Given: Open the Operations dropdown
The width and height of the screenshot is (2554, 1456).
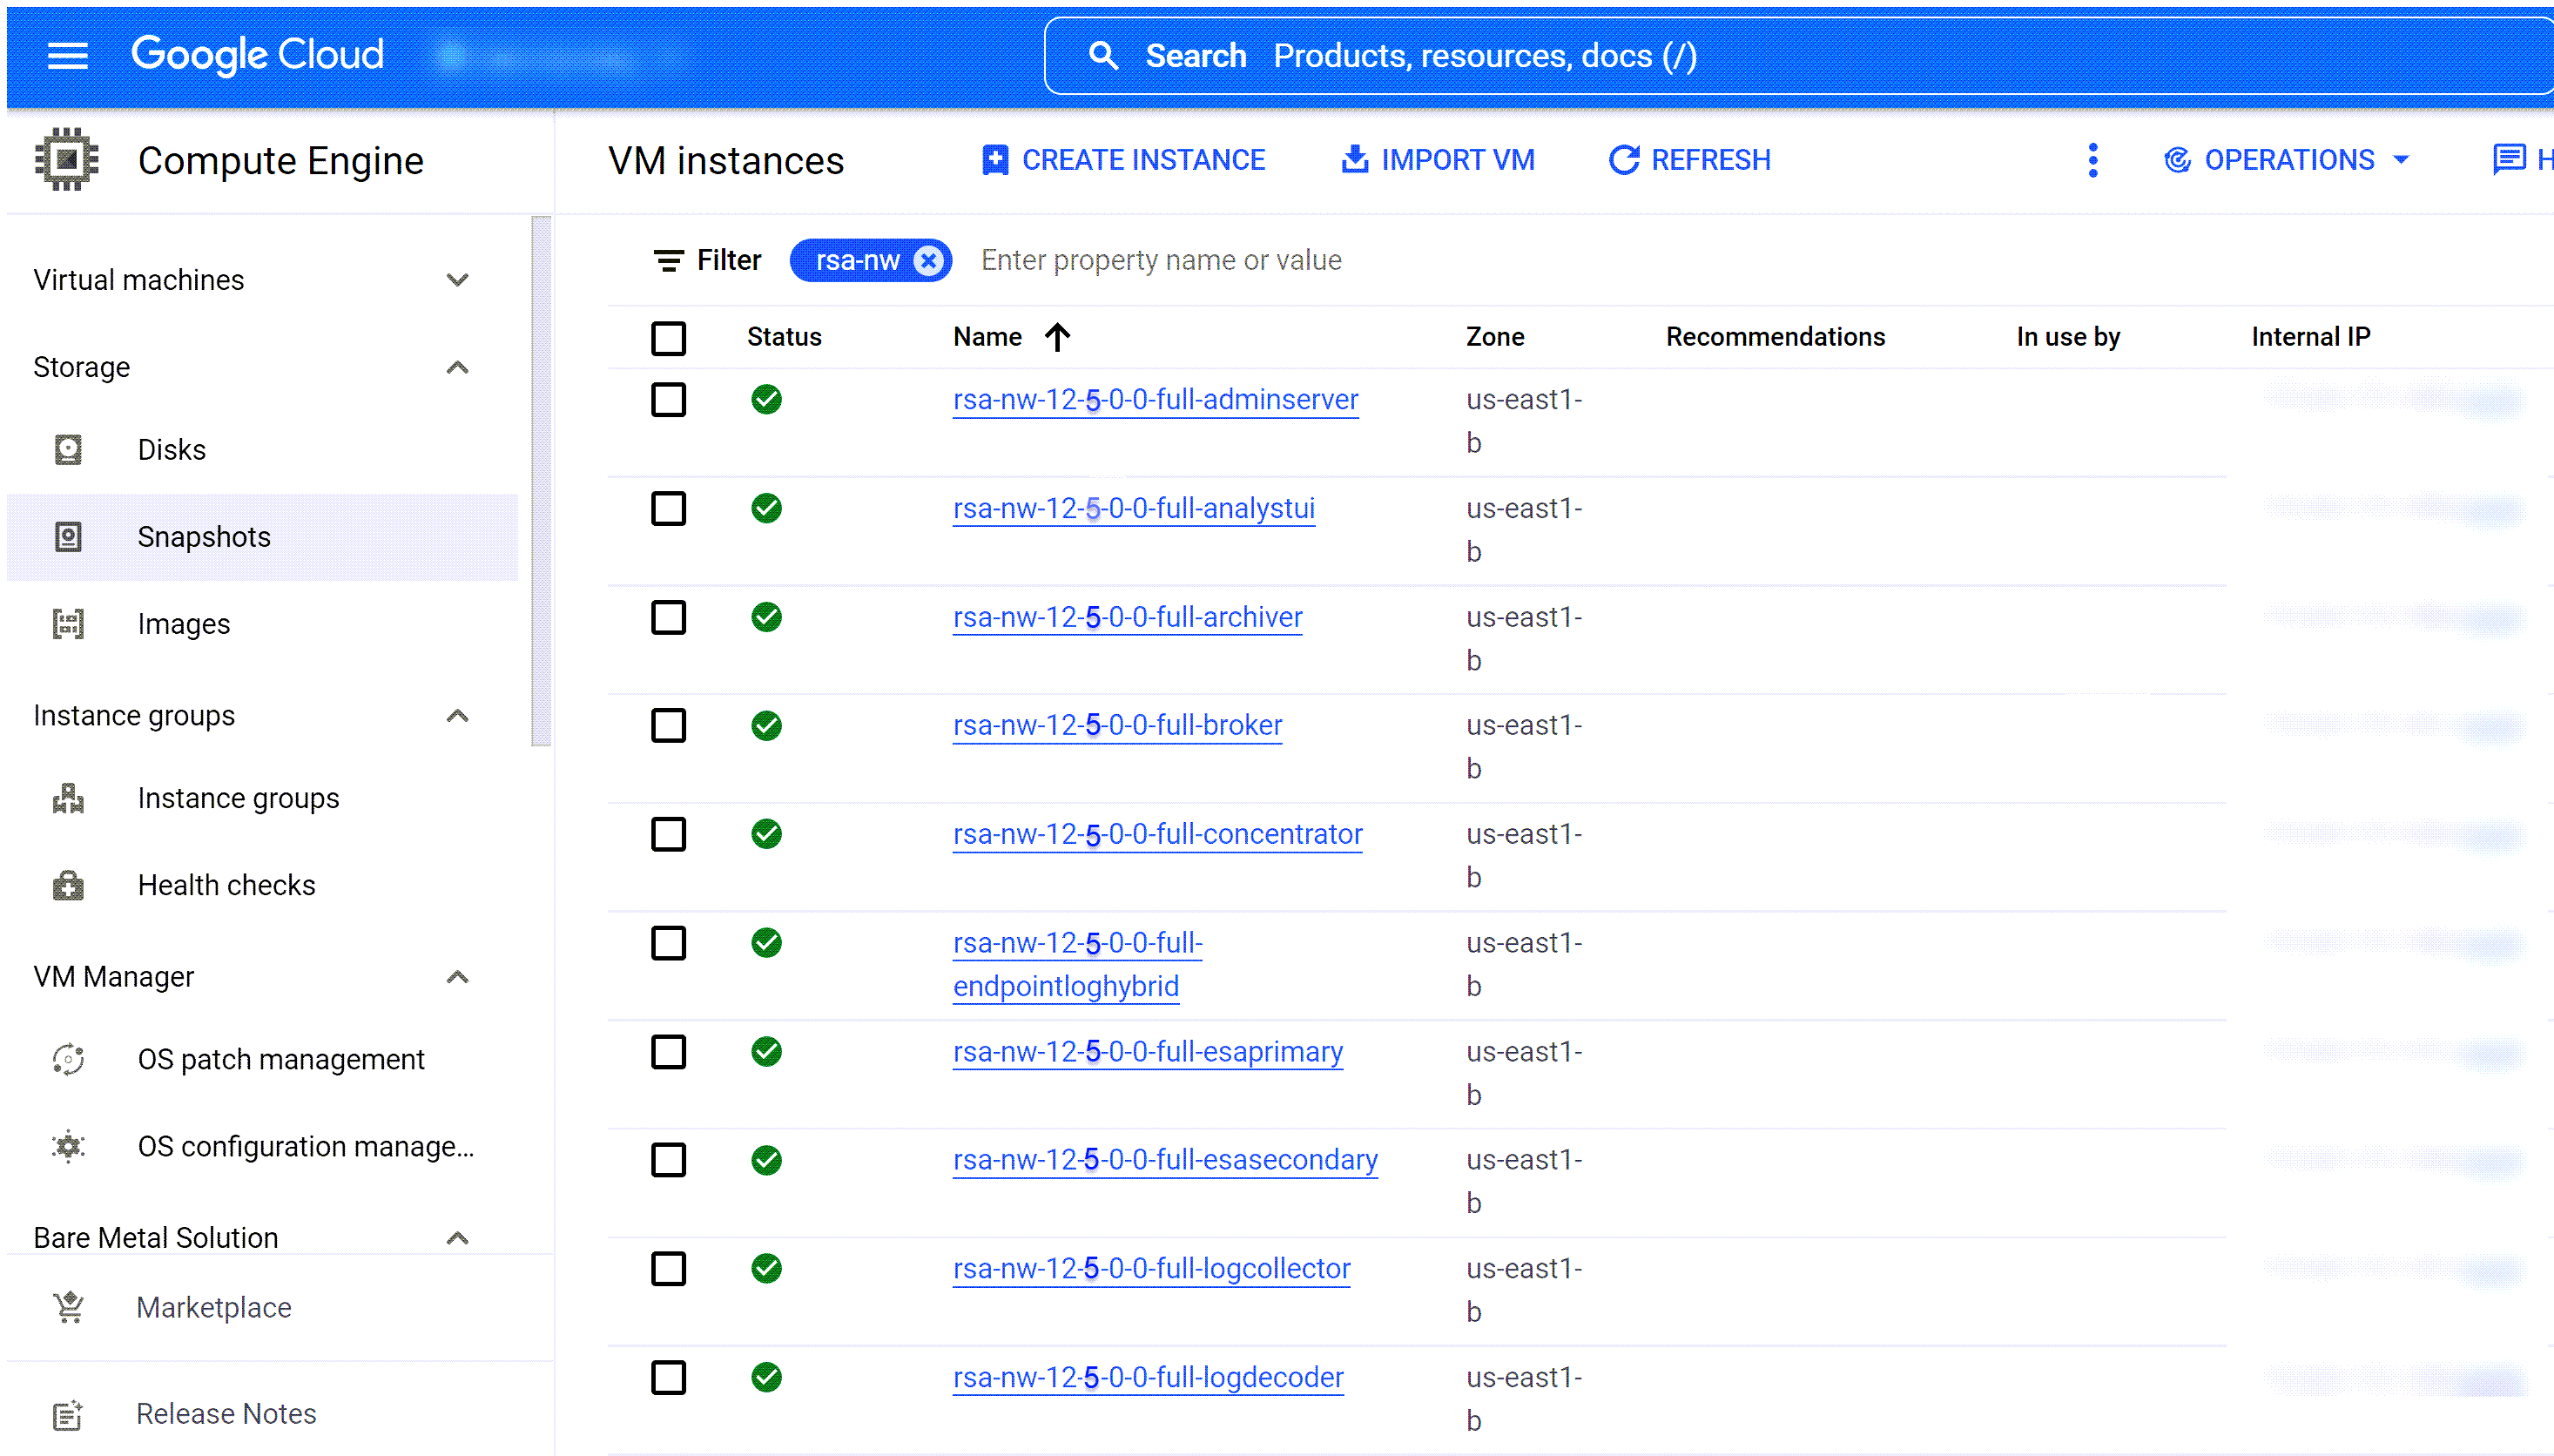Looking at the screenshot, I should 2288,160.
